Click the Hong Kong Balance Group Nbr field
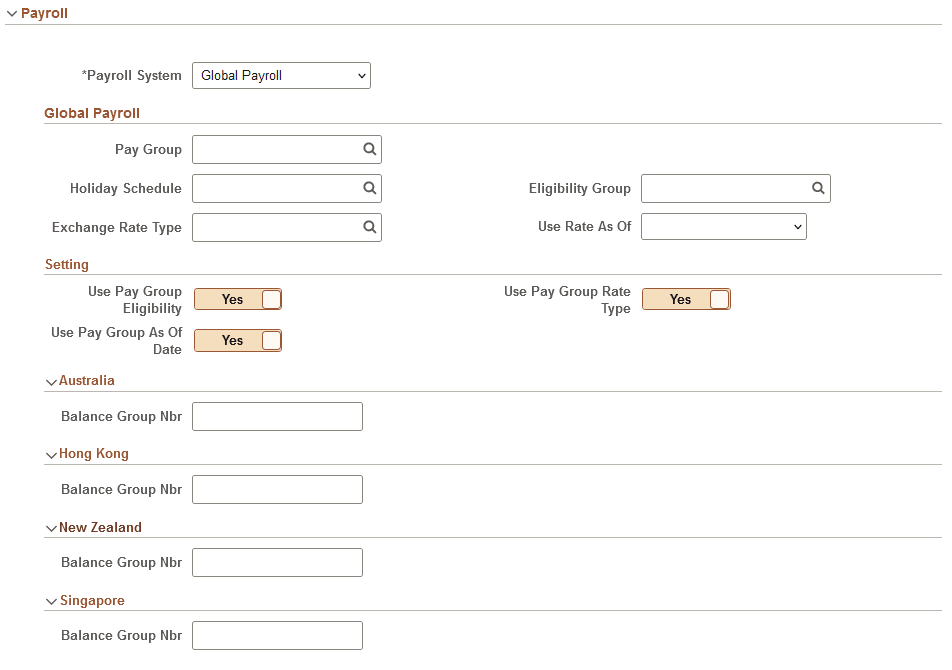952x670 pixels. pyautogui.click(x=277, y=489)
